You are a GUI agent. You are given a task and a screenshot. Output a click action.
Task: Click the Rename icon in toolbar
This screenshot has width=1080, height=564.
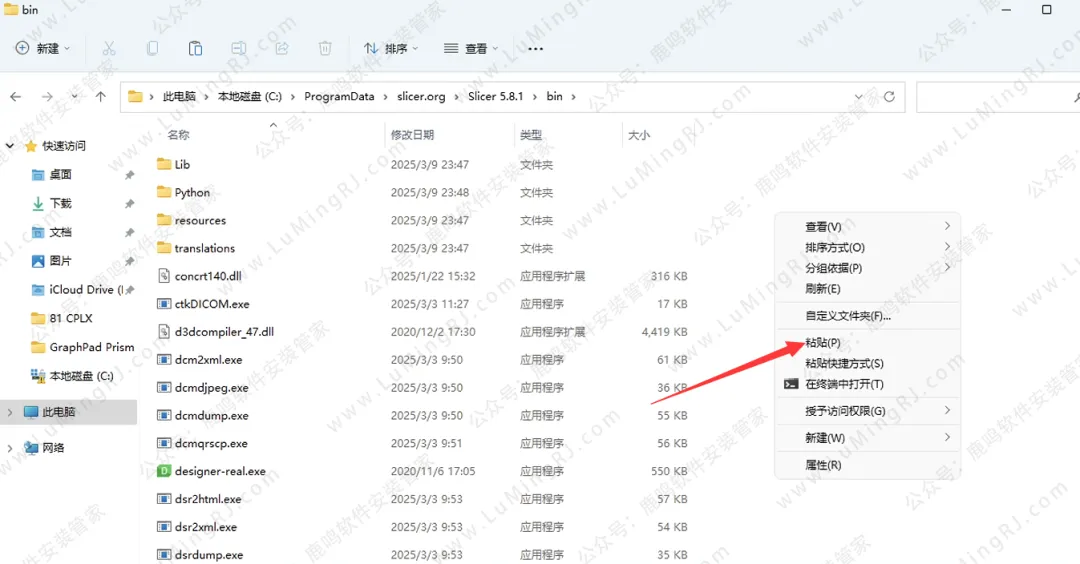click(x=238, y=48)
